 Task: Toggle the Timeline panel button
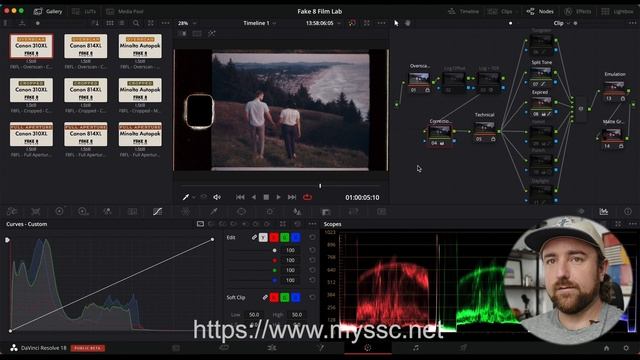click(463, 11)
